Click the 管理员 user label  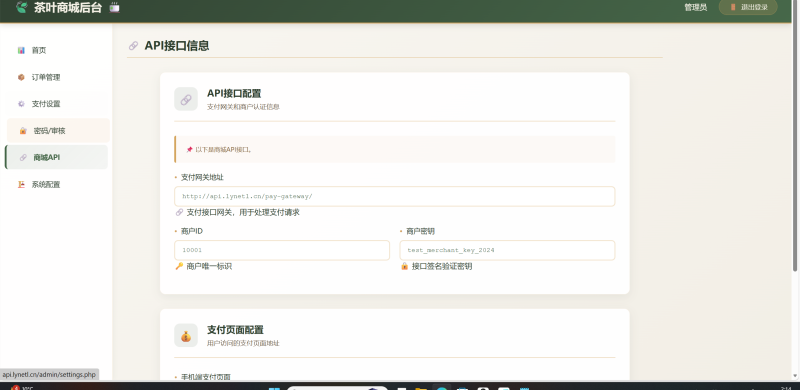coord(695,7)
